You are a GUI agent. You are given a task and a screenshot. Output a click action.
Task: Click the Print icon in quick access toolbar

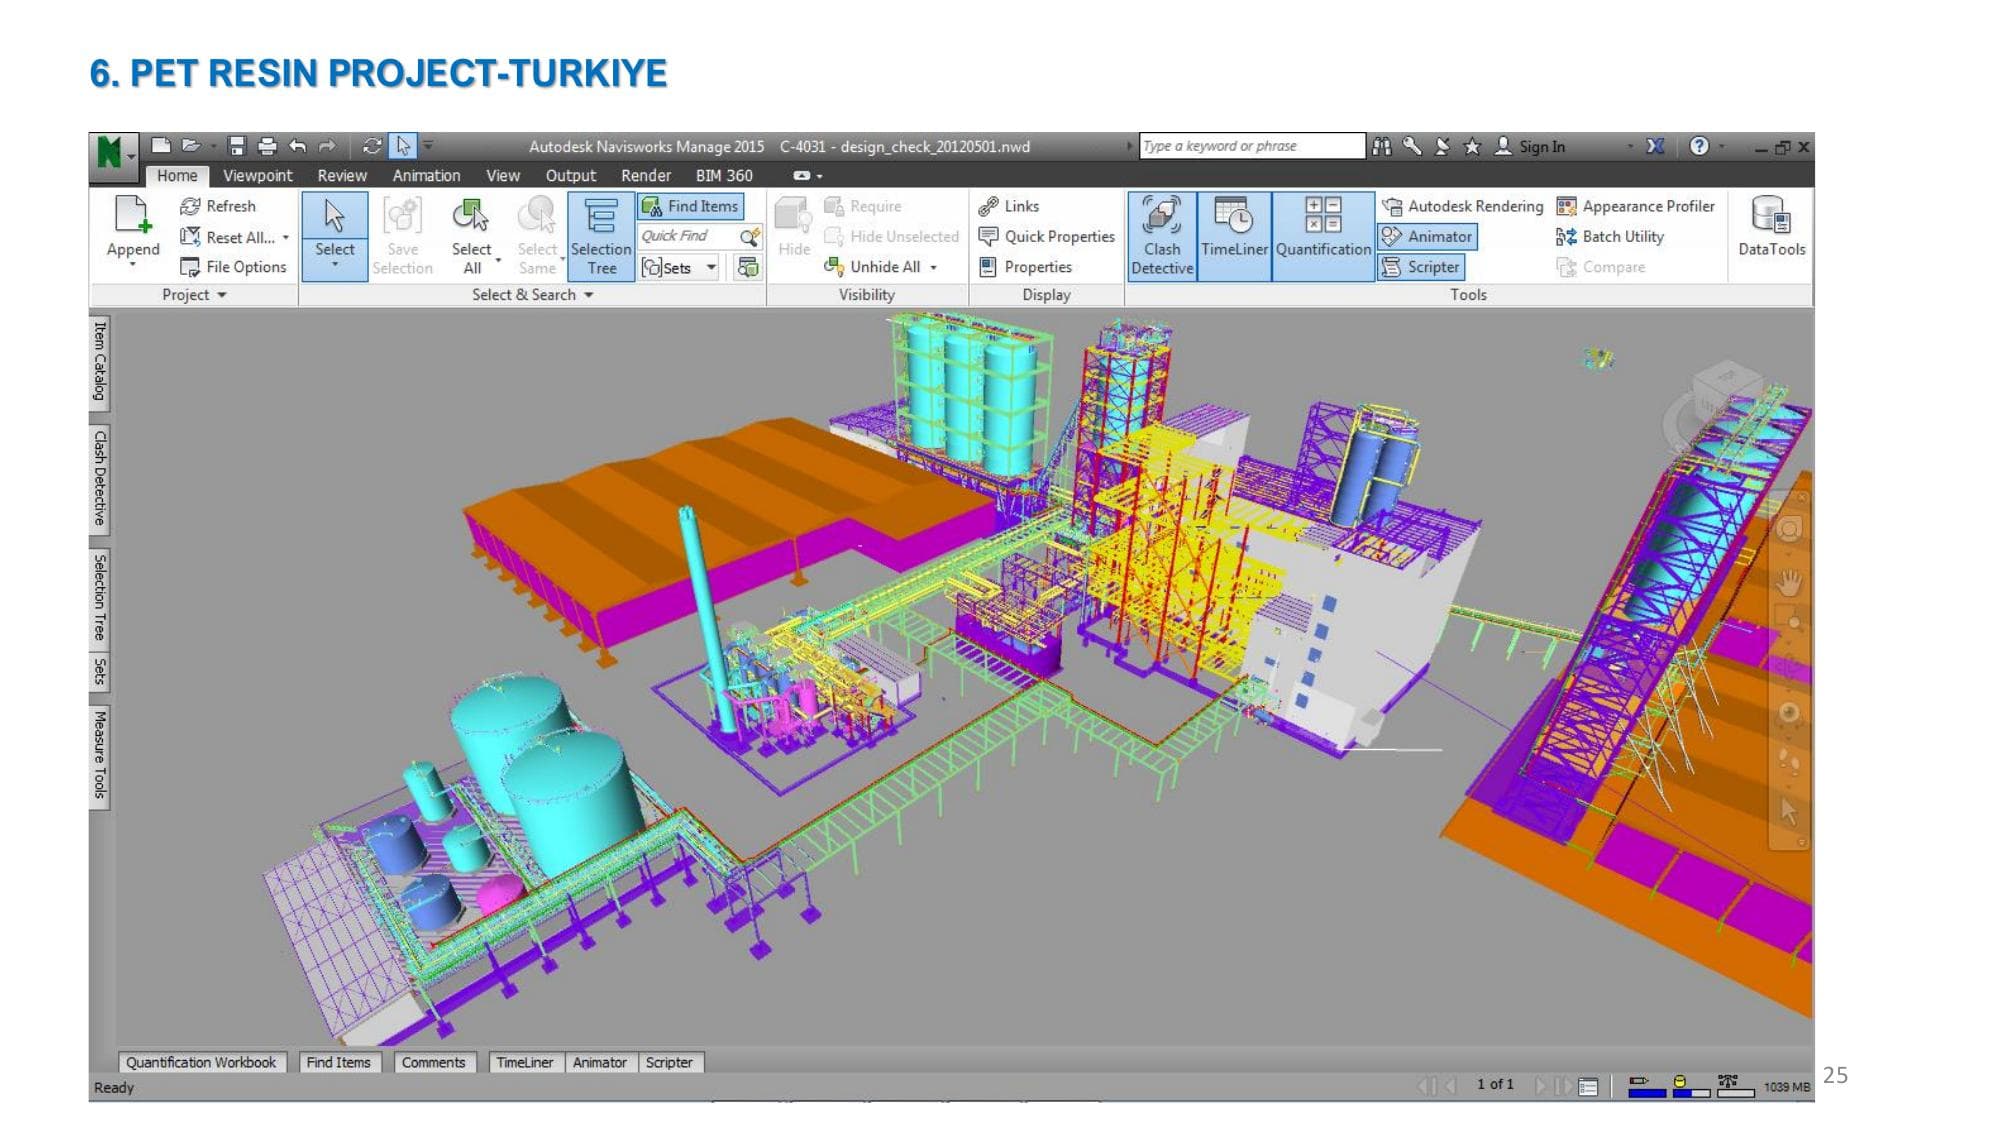[267, 146]
